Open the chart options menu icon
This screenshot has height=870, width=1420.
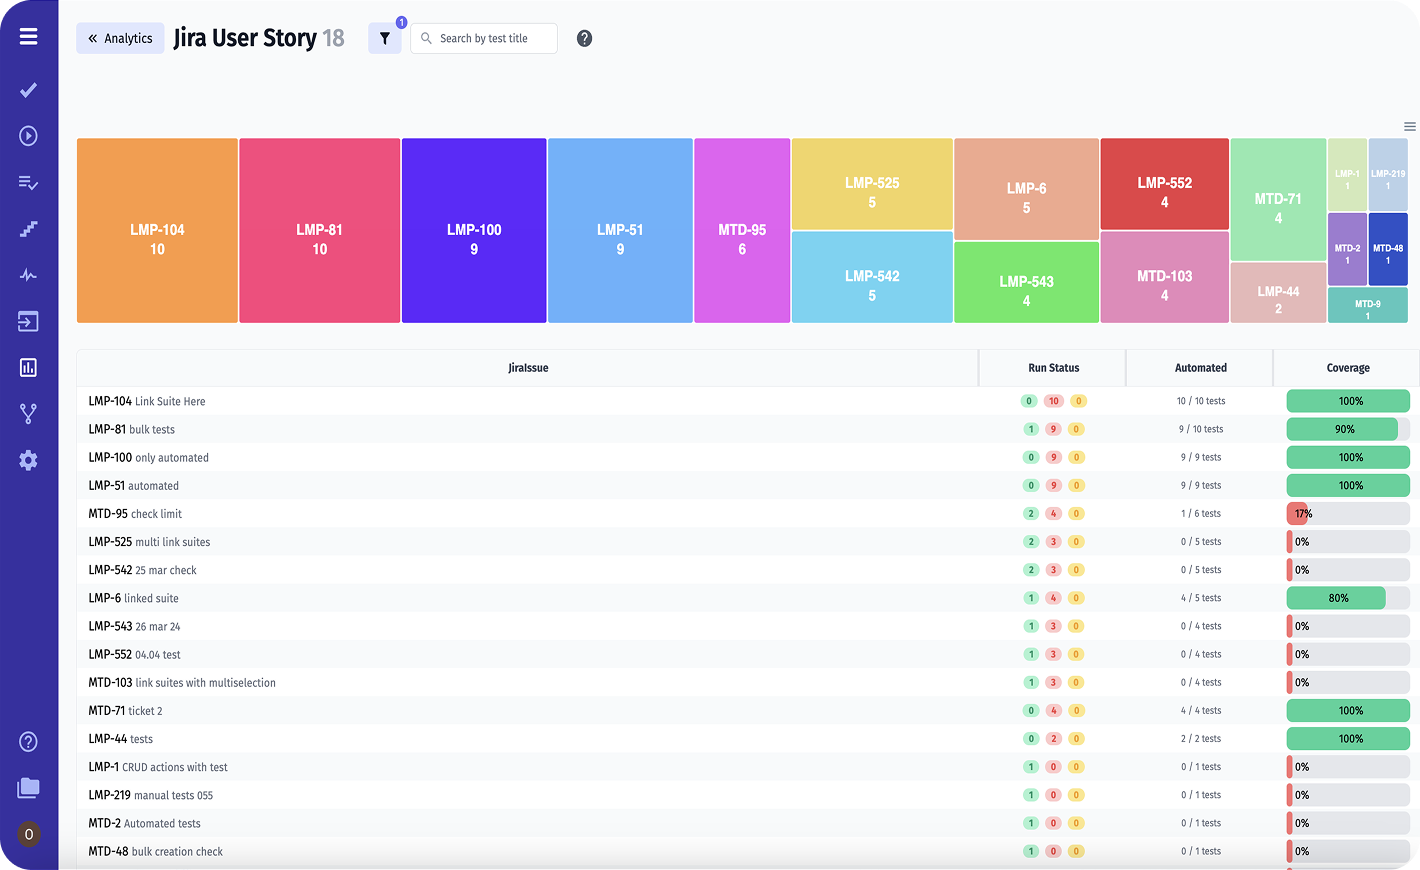pos(1409,127)
